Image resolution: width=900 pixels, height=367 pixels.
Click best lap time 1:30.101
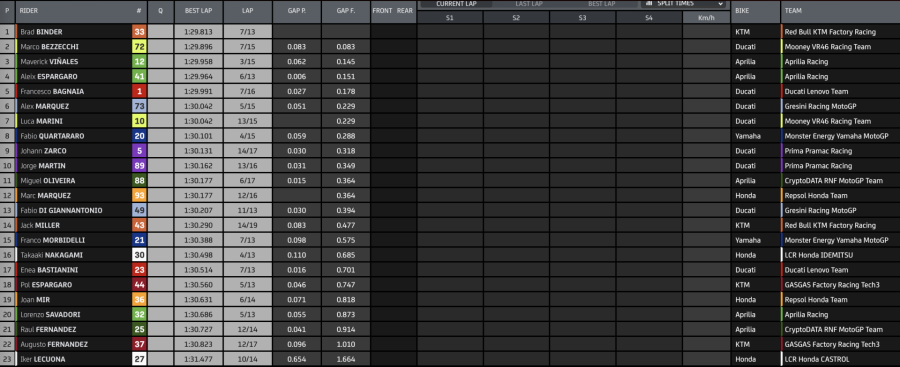pyautogui.click(x=198, y=136)
